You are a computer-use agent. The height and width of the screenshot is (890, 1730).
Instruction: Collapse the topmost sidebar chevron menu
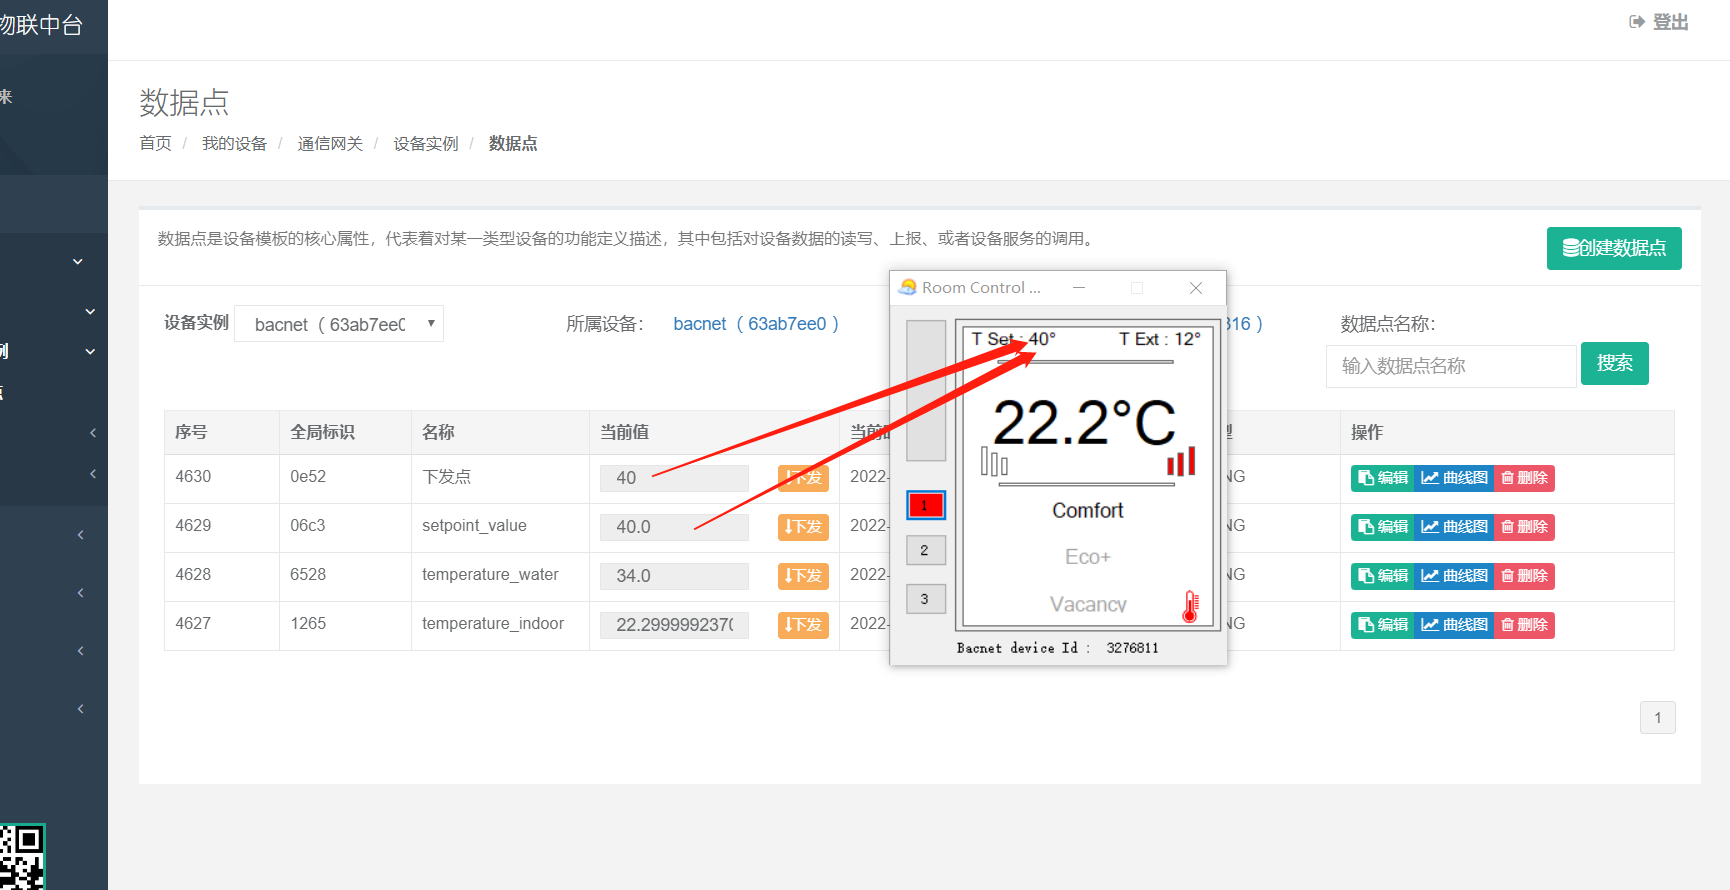78,262
